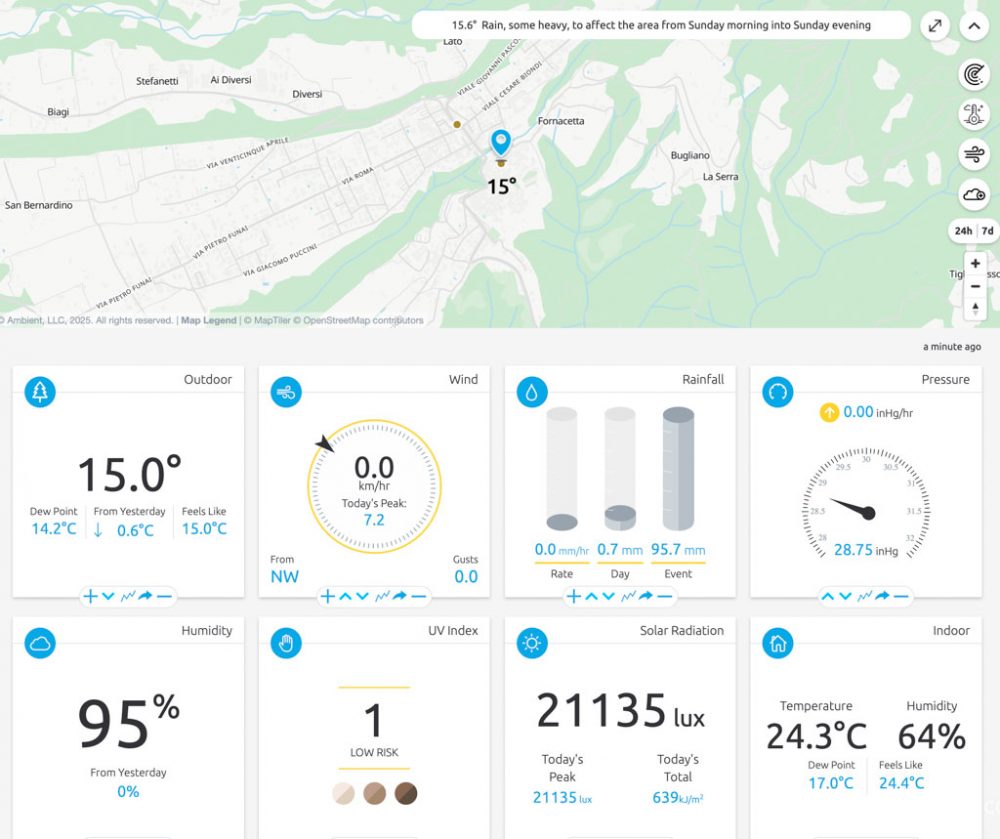This screenshot has width=1000, height=839.
Task: Collapse the Pressure tile upward
Action: tap(828, 595)
